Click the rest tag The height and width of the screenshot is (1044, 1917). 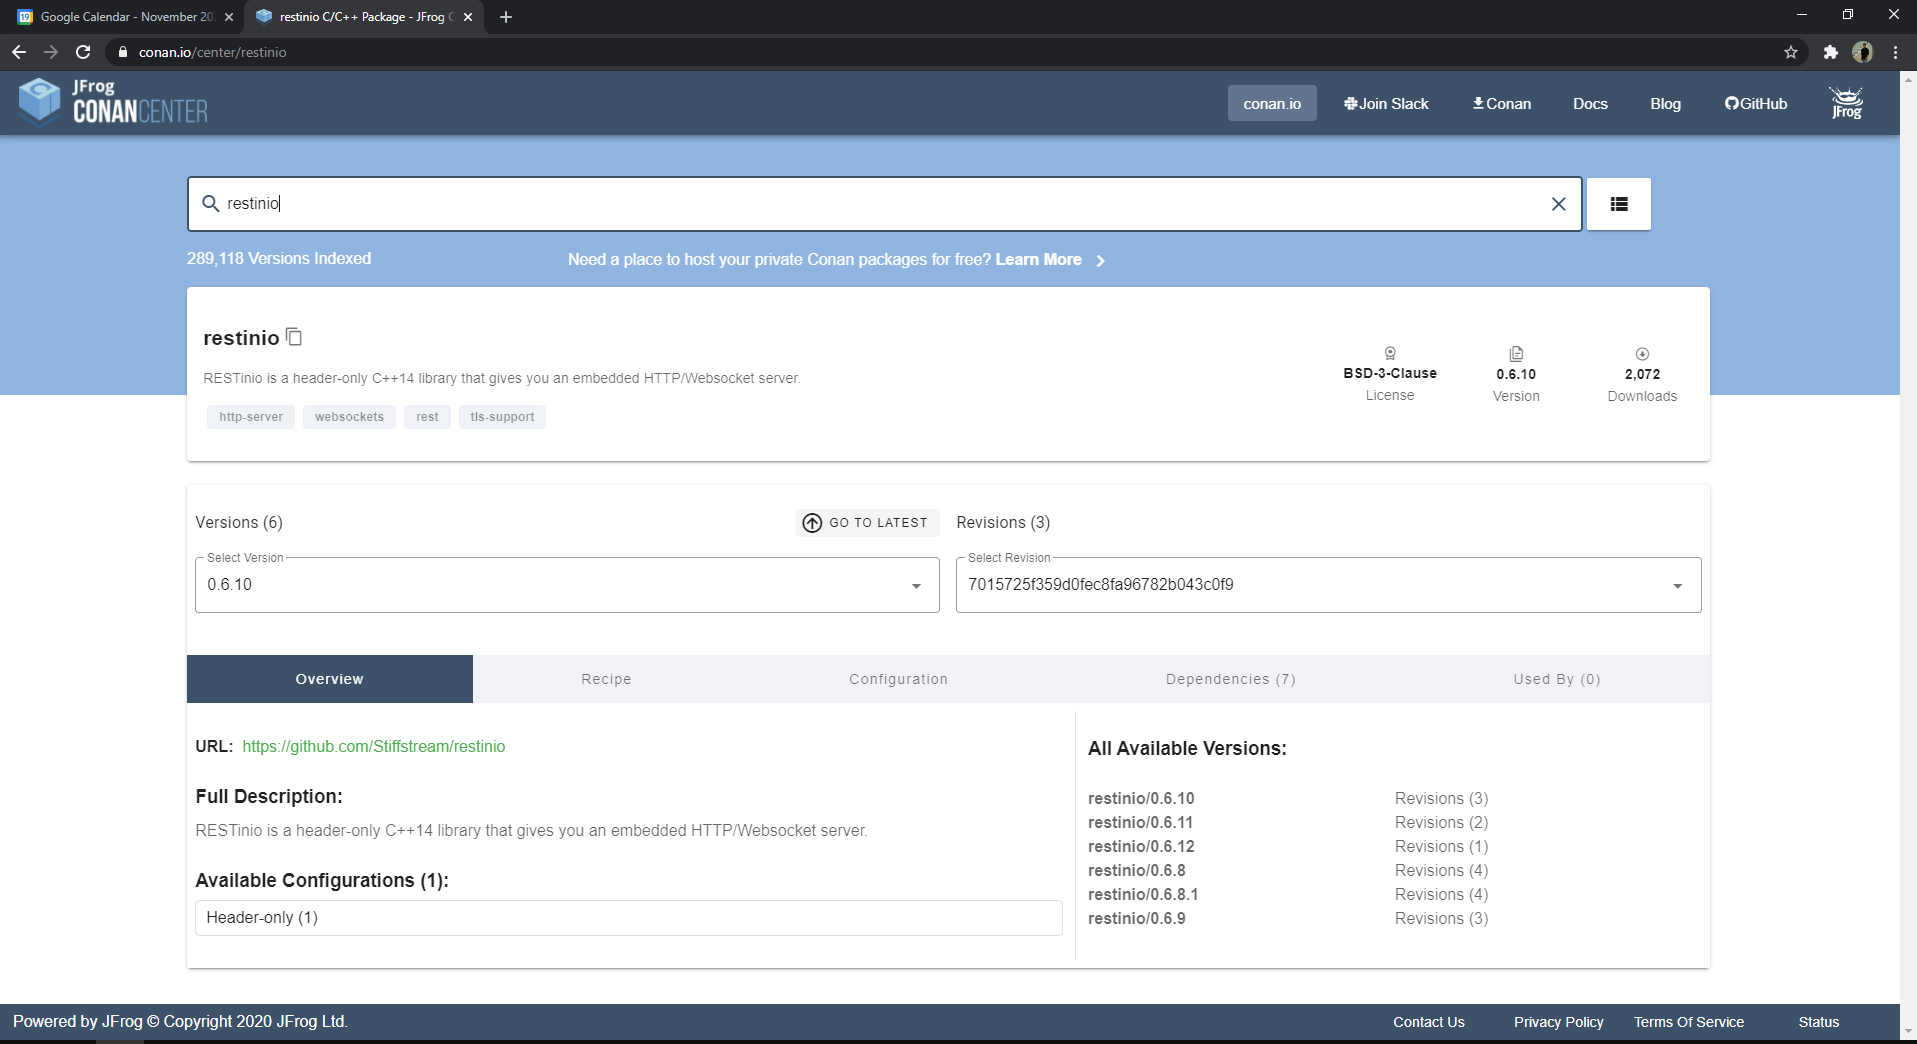tap(427, 416)
